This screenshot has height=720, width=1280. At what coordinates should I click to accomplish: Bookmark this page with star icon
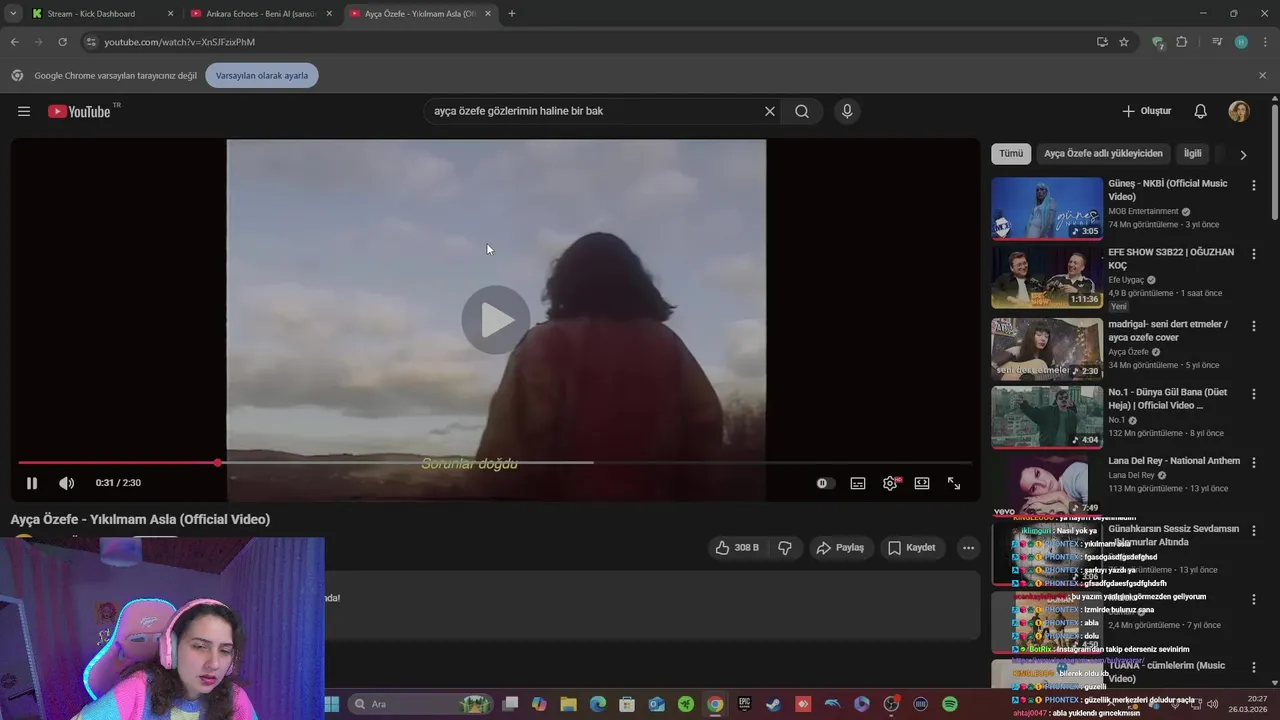pyautogui.click(x=1124, y=42)
